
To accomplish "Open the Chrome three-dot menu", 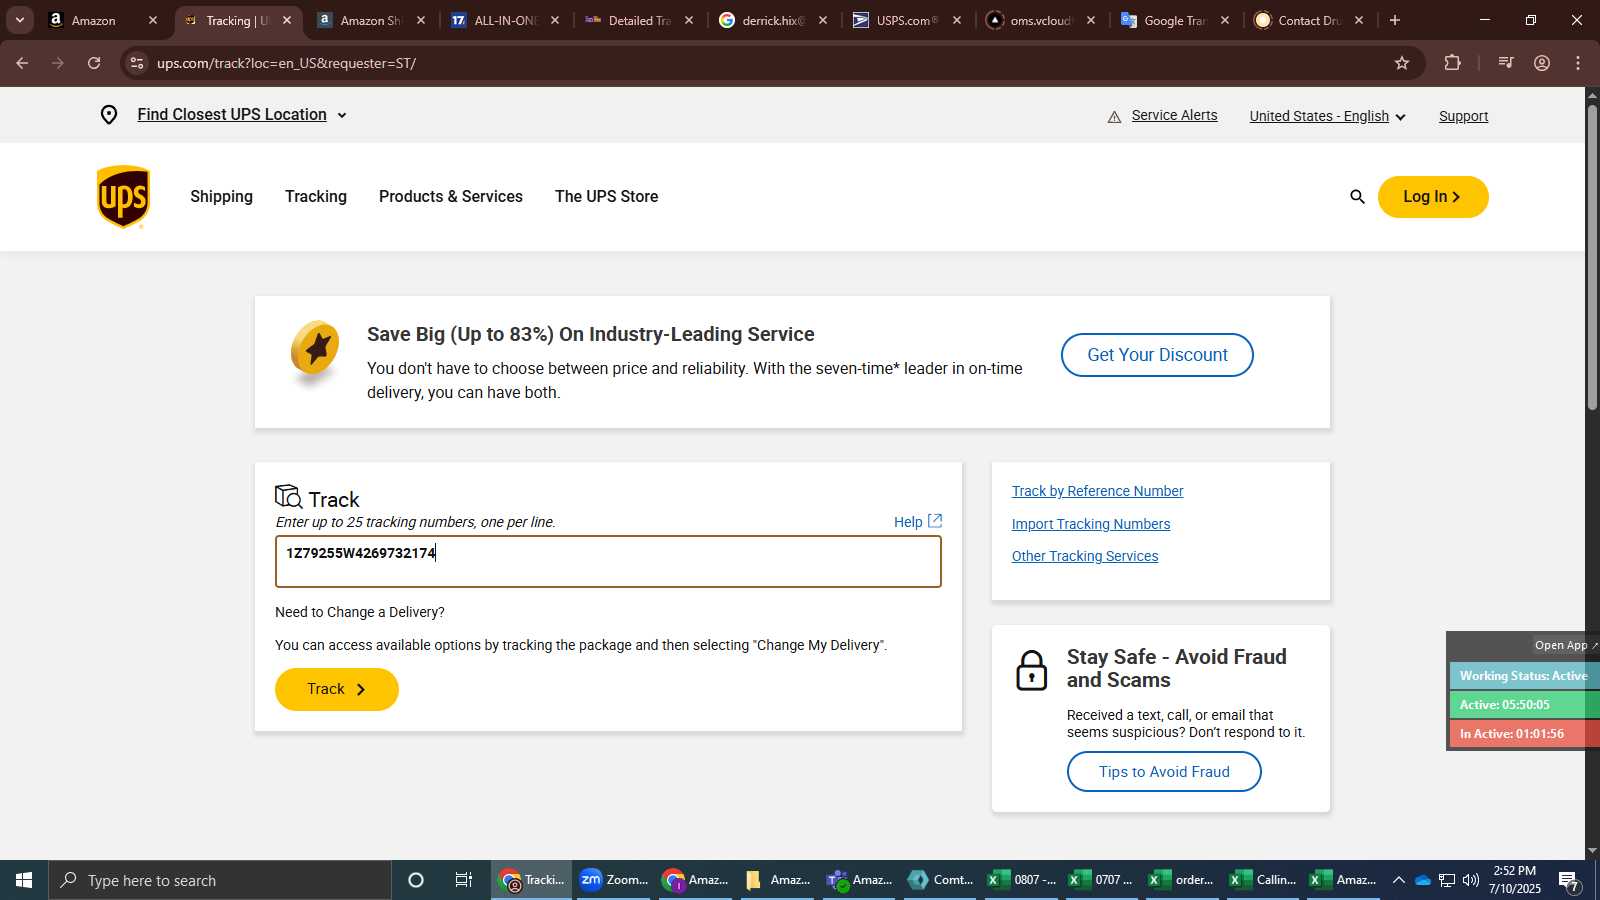I will [1578, 63].
